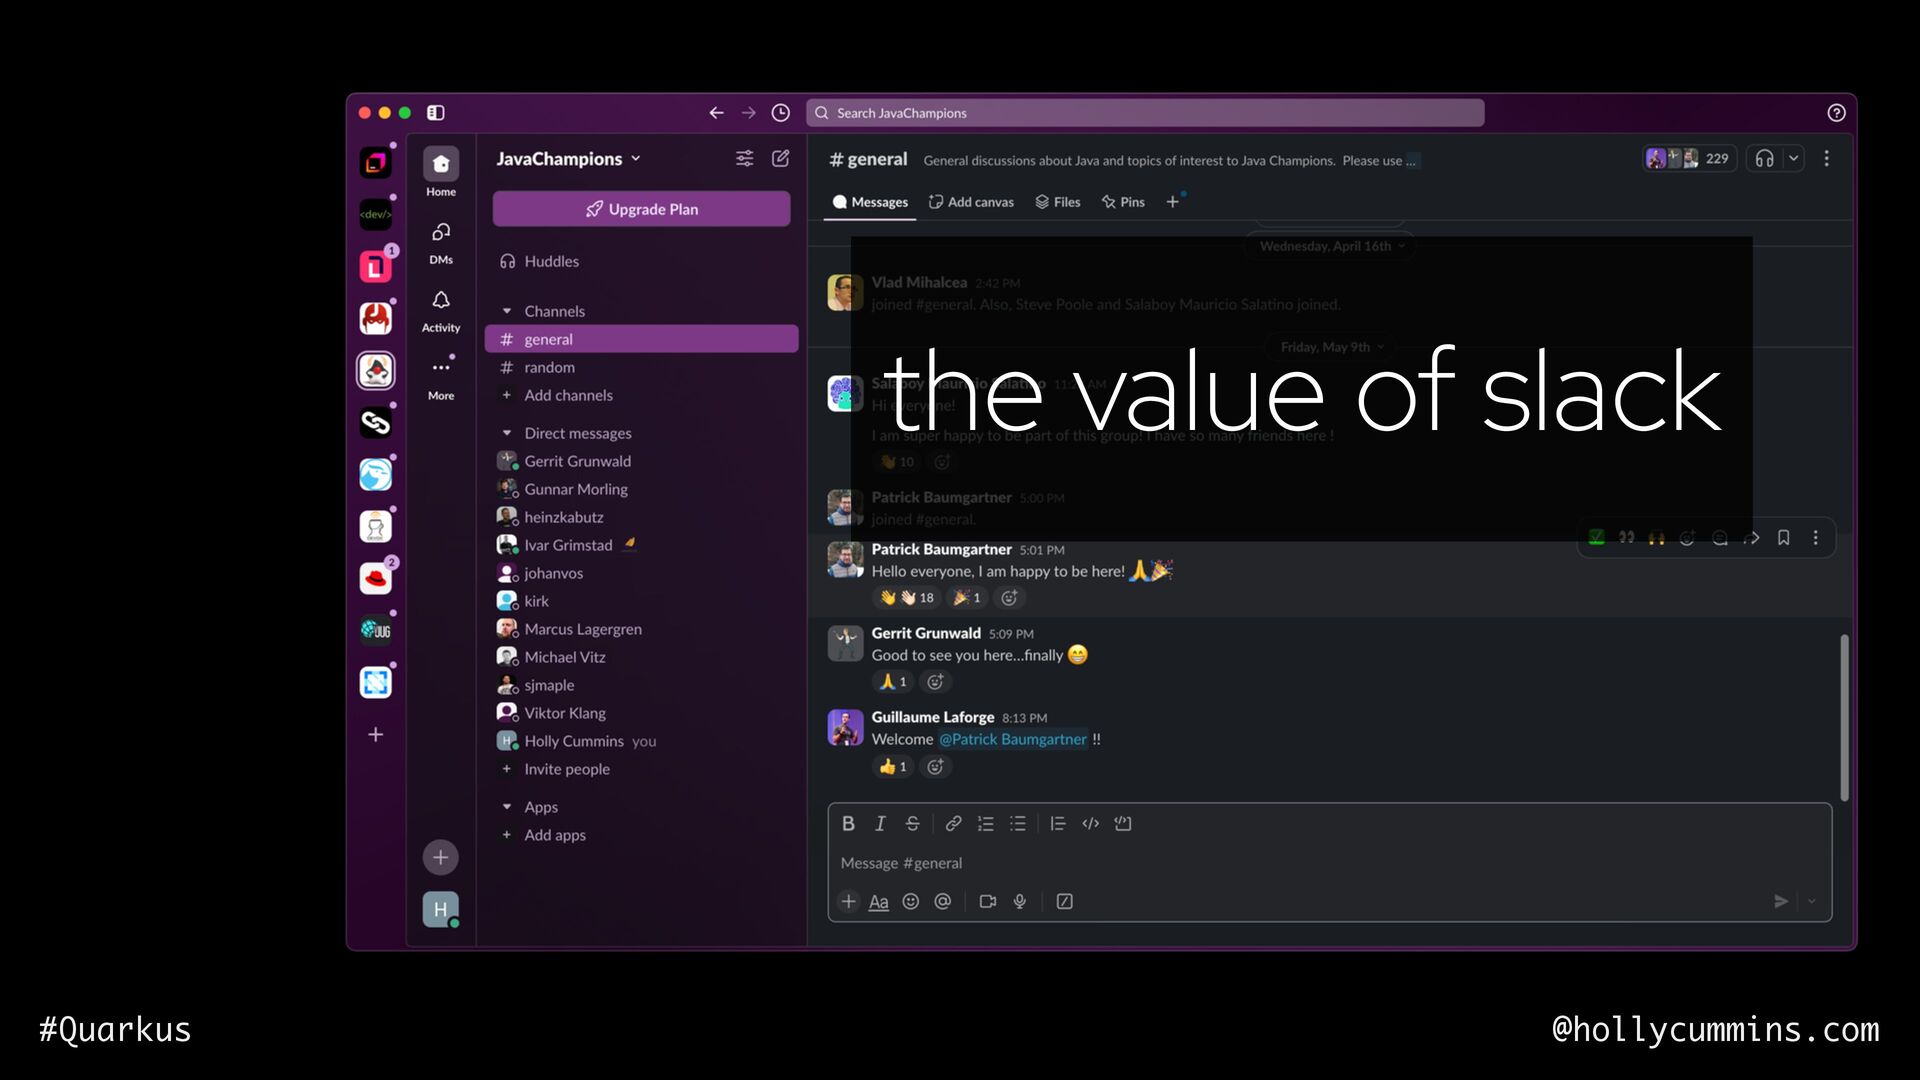The height and width of the screenshot is (1080, 1920).
Task: Open the emoji picker in message composer
Action: 910,901
